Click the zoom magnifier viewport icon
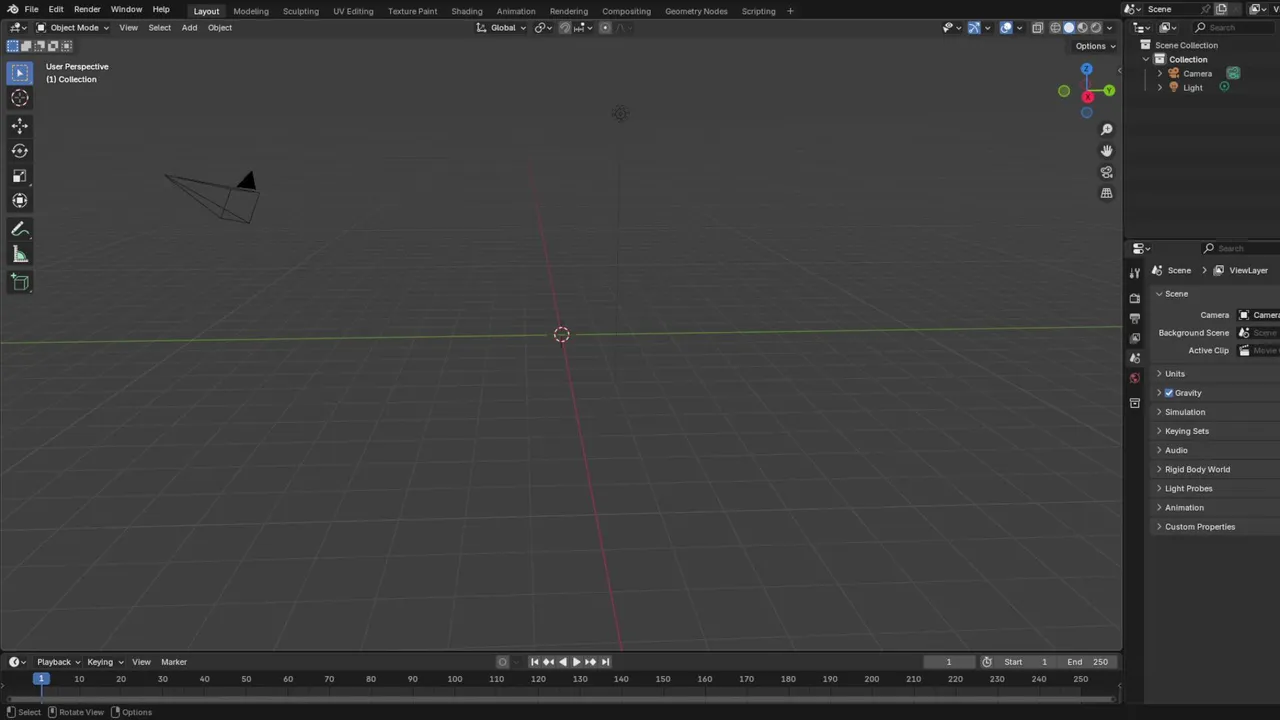1280x720 pixels. (1106, 130)
